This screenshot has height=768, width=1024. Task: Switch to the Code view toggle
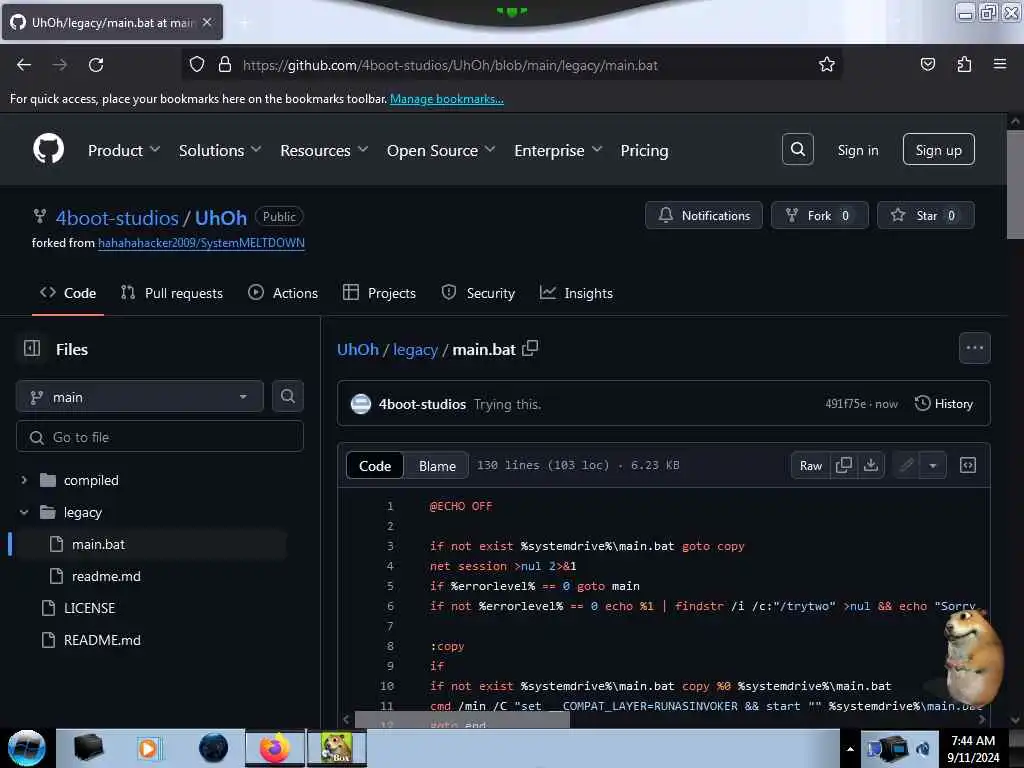click(x=375, y=466)
